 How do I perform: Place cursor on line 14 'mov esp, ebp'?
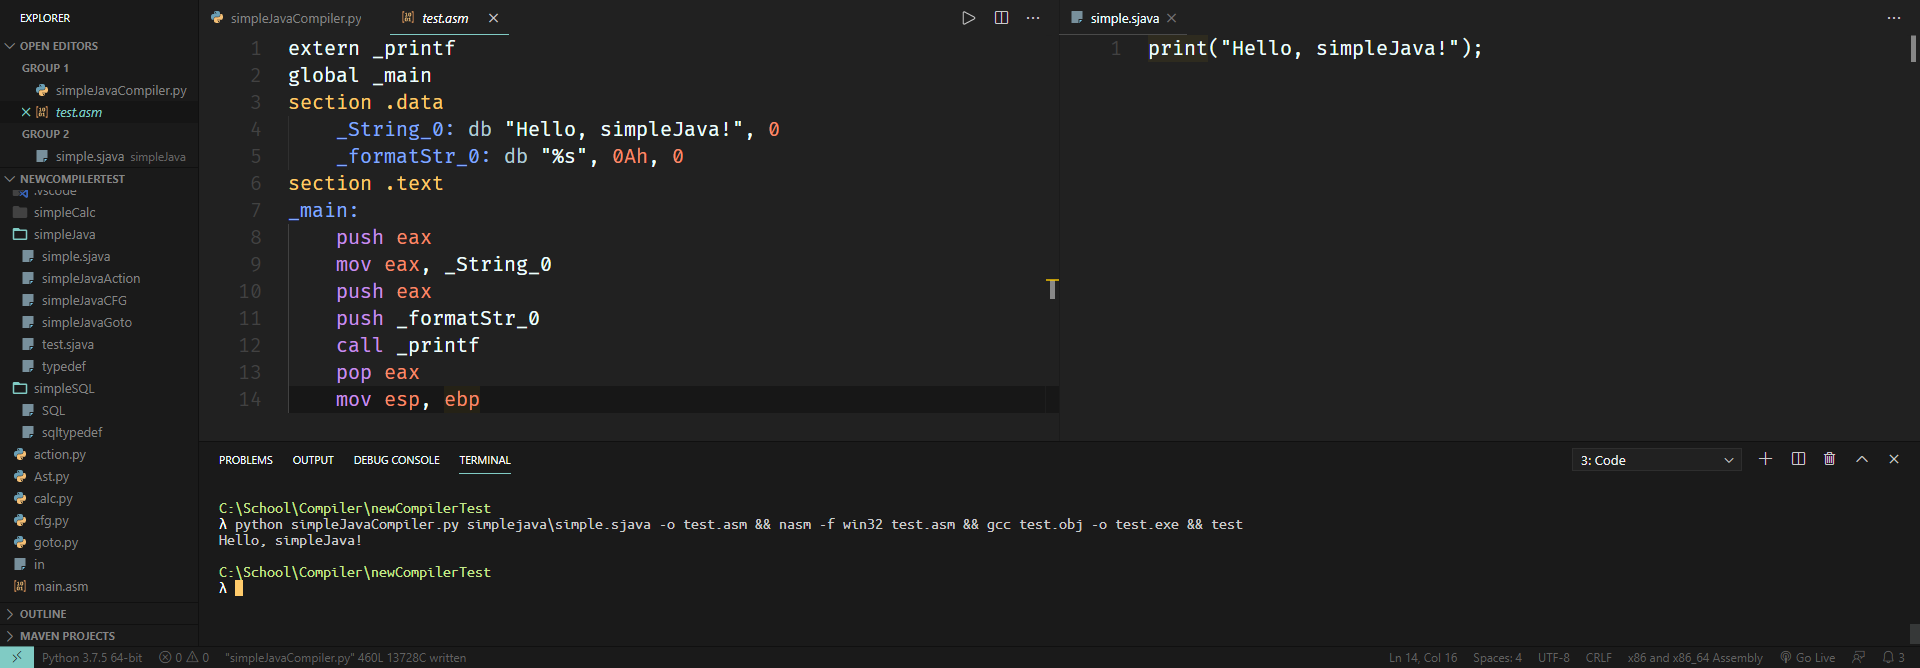pos(408,399)
